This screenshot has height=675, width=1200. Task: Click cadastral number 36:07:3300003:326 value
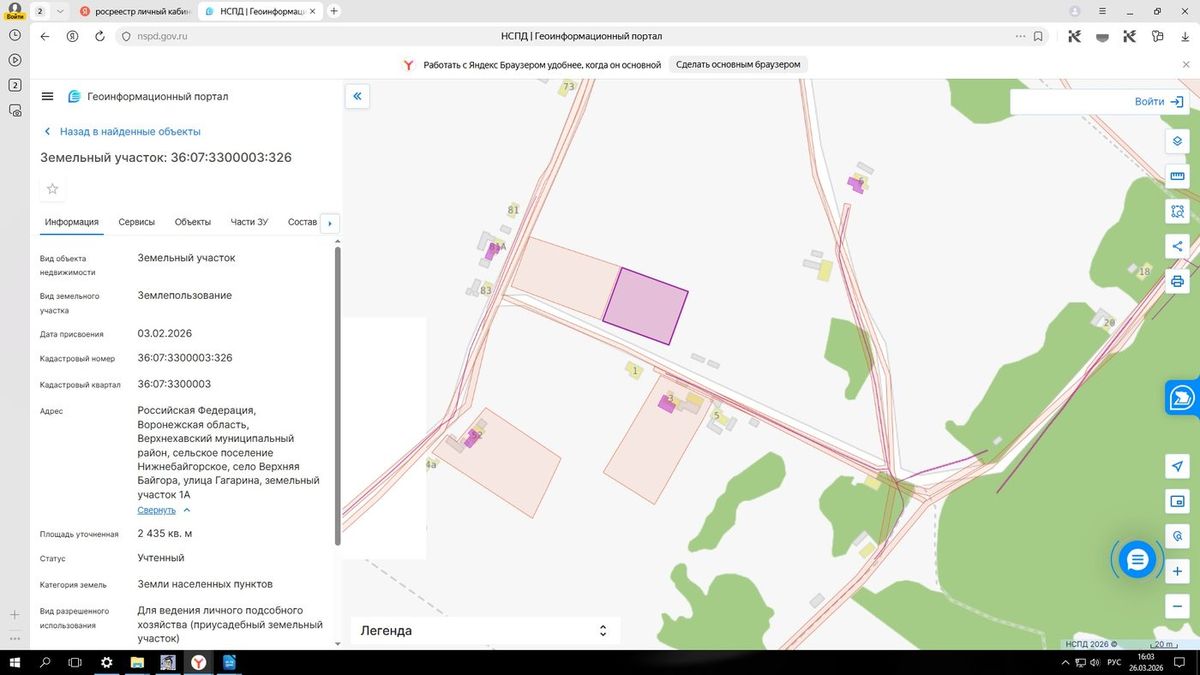click(185, 358)
